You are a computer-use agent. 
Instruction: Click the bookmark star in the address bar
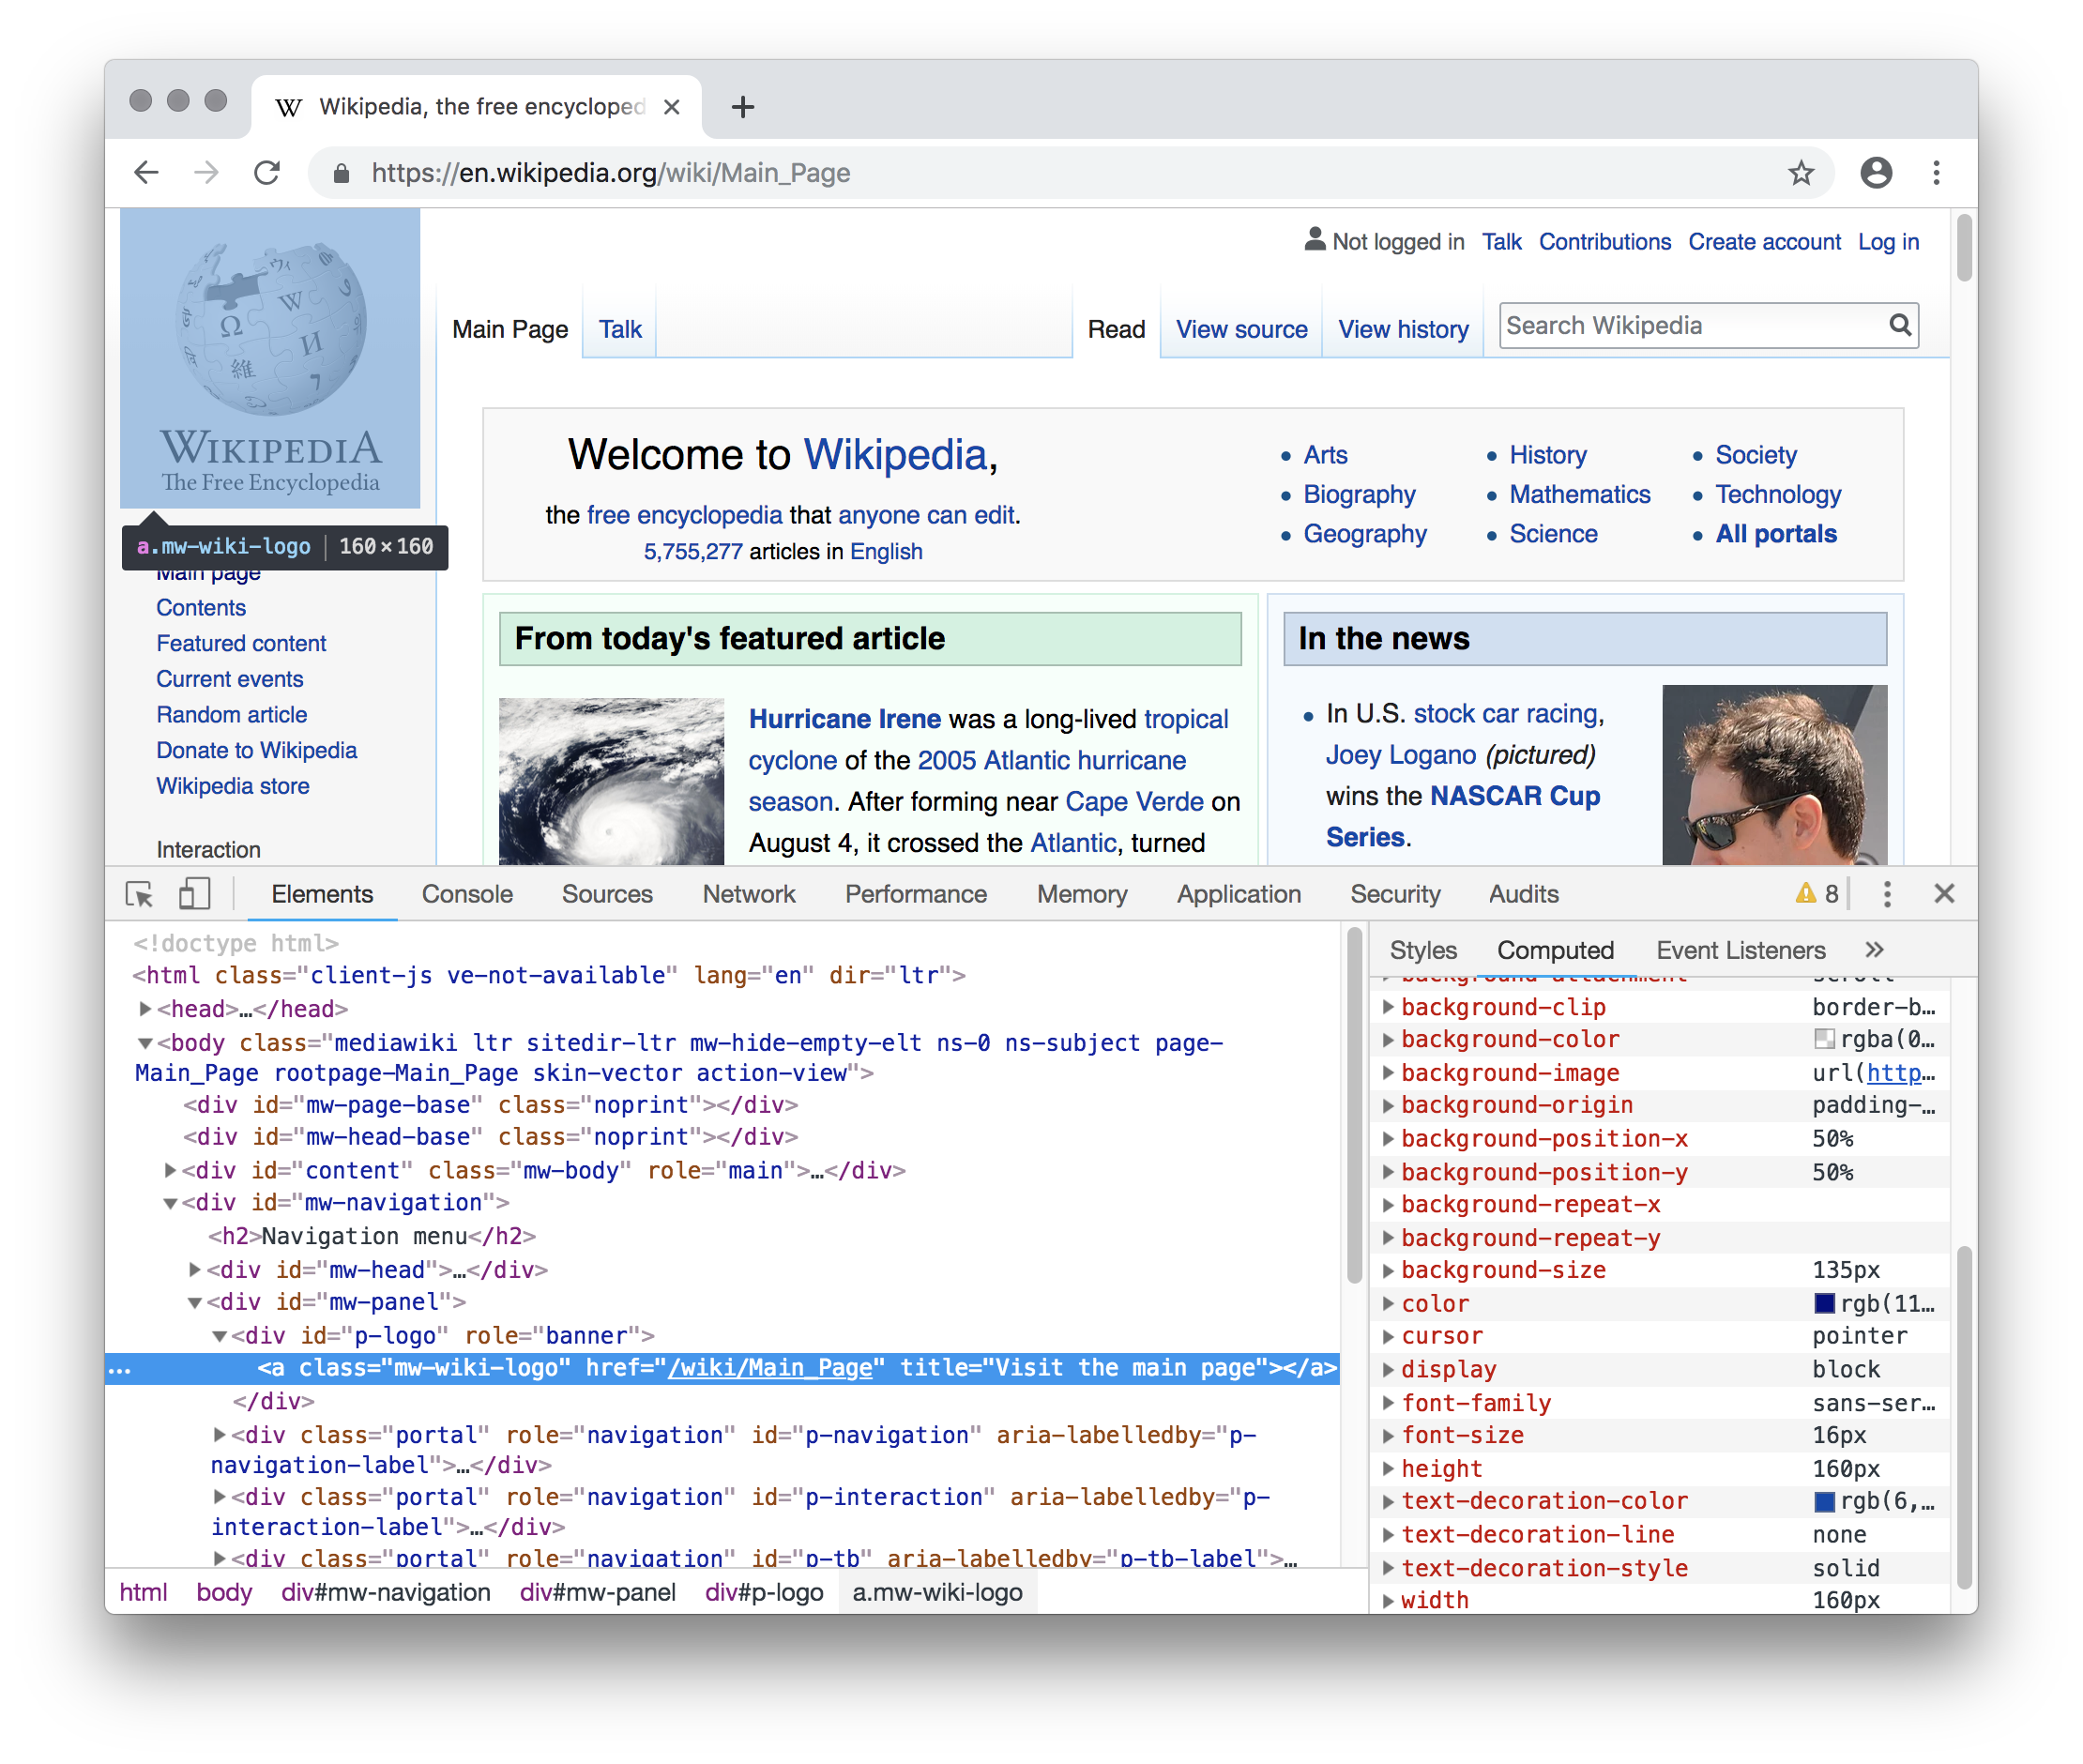point(1801,172)
